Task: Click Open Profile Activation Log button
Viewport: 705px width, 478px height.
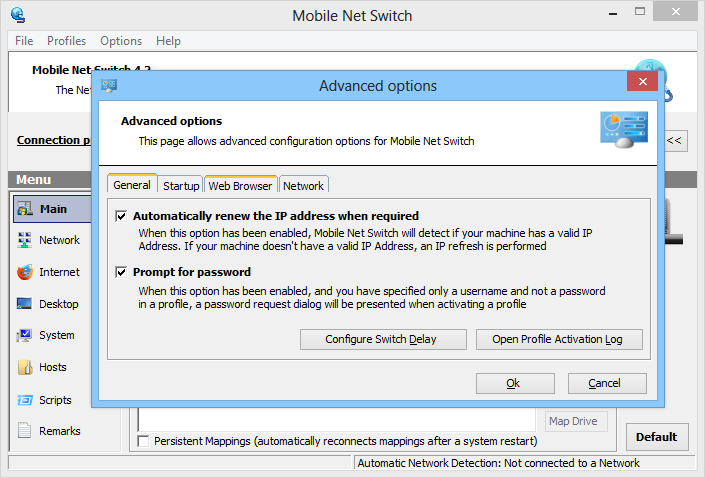Action: click(559, 339)
